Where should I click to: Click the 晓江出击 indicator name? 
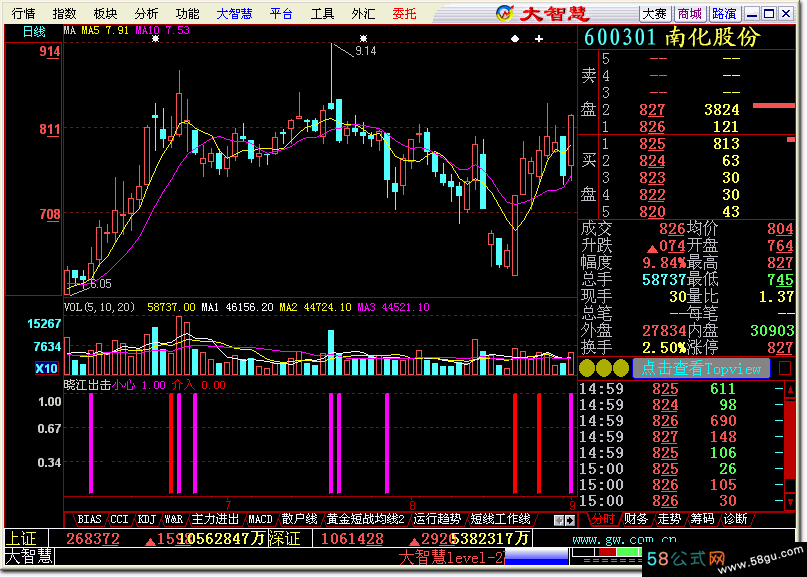coord(87,385)
